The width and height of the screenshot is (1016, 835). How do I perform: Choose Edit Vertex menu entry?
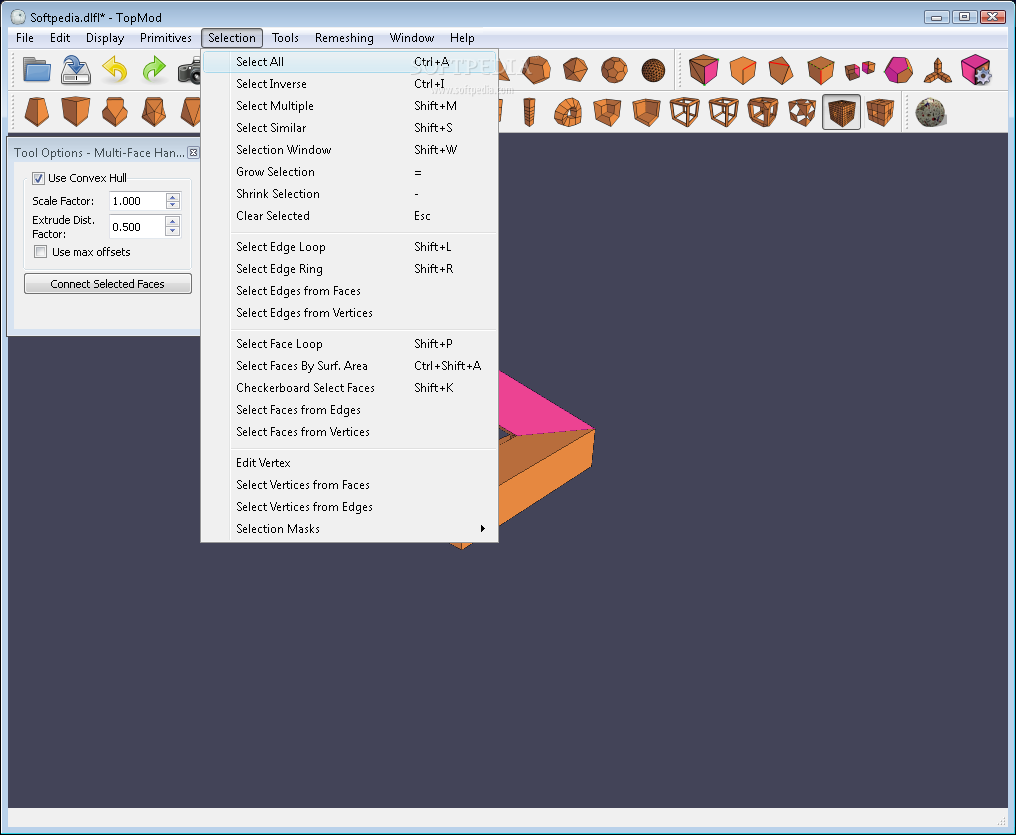tap(350, 463)
